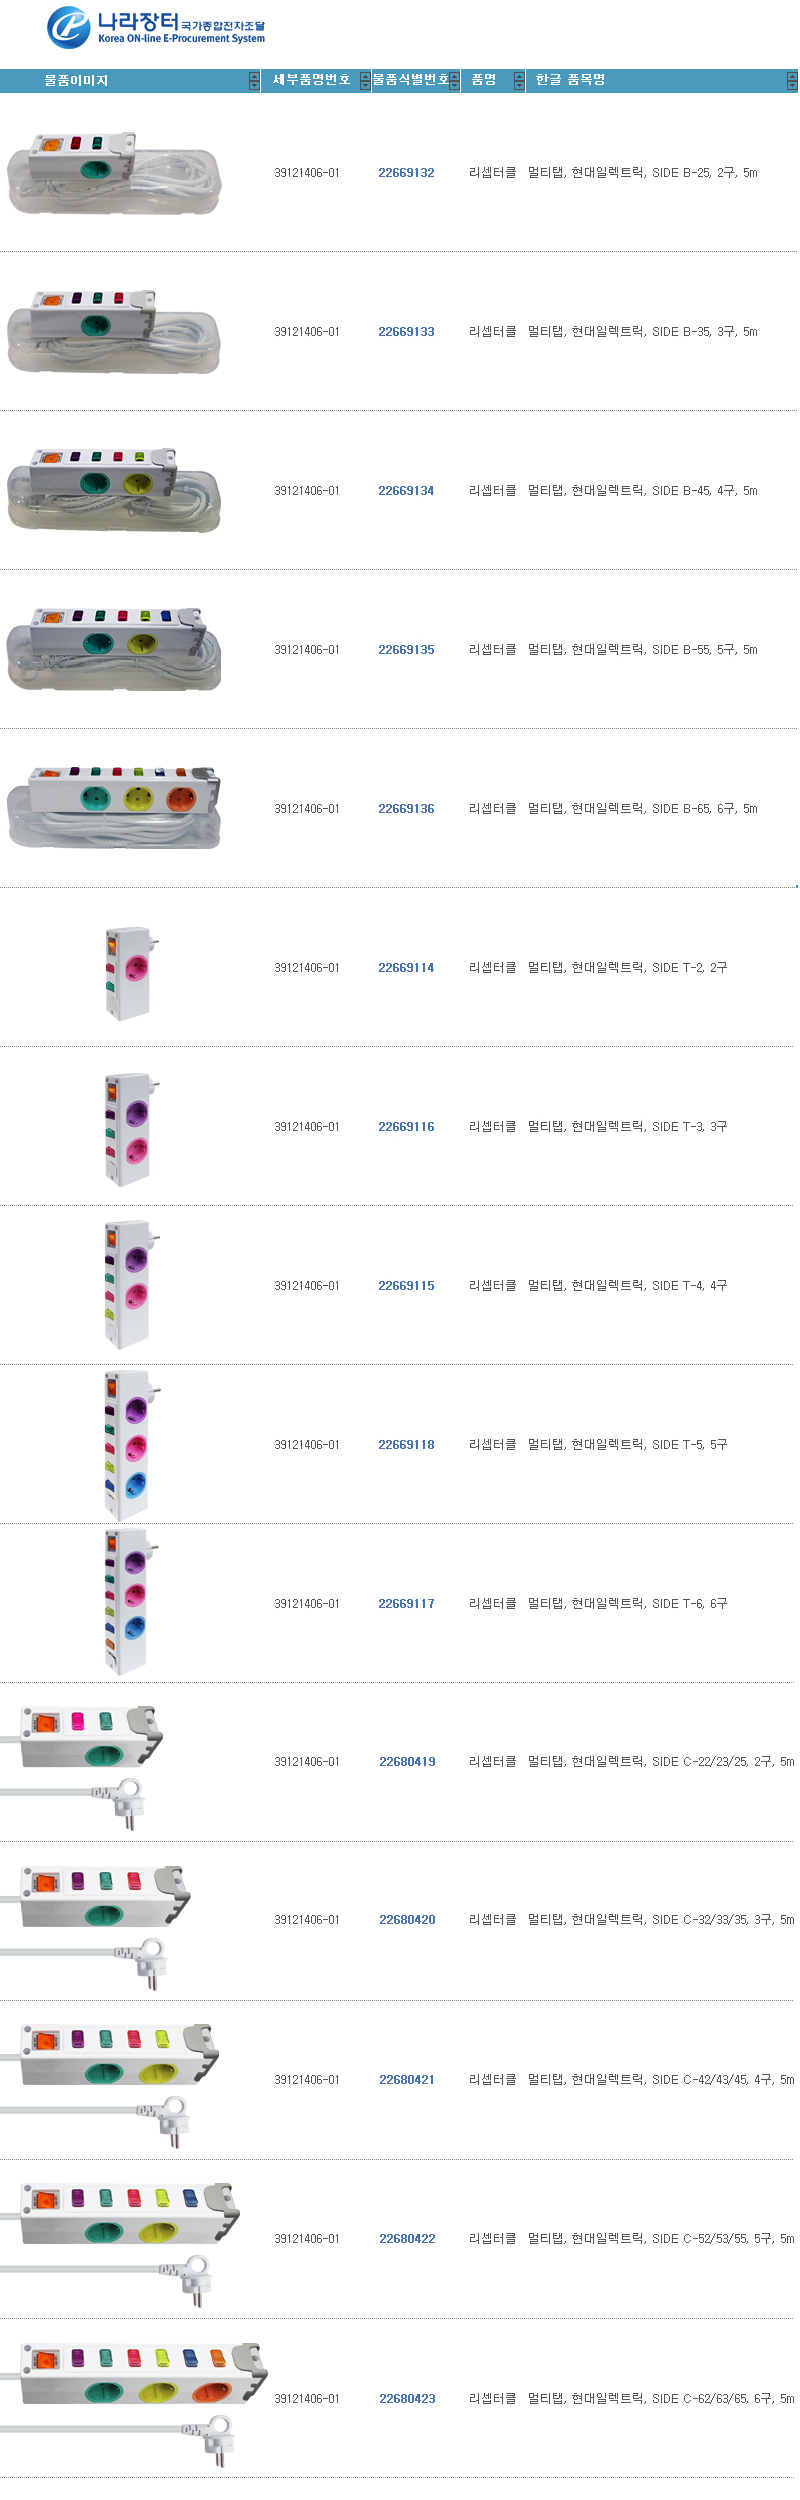Click the sort icon in 한글 품목명 header
Image resolution: width=800 pixels, height=2500 pixels.
coord(792,81)
